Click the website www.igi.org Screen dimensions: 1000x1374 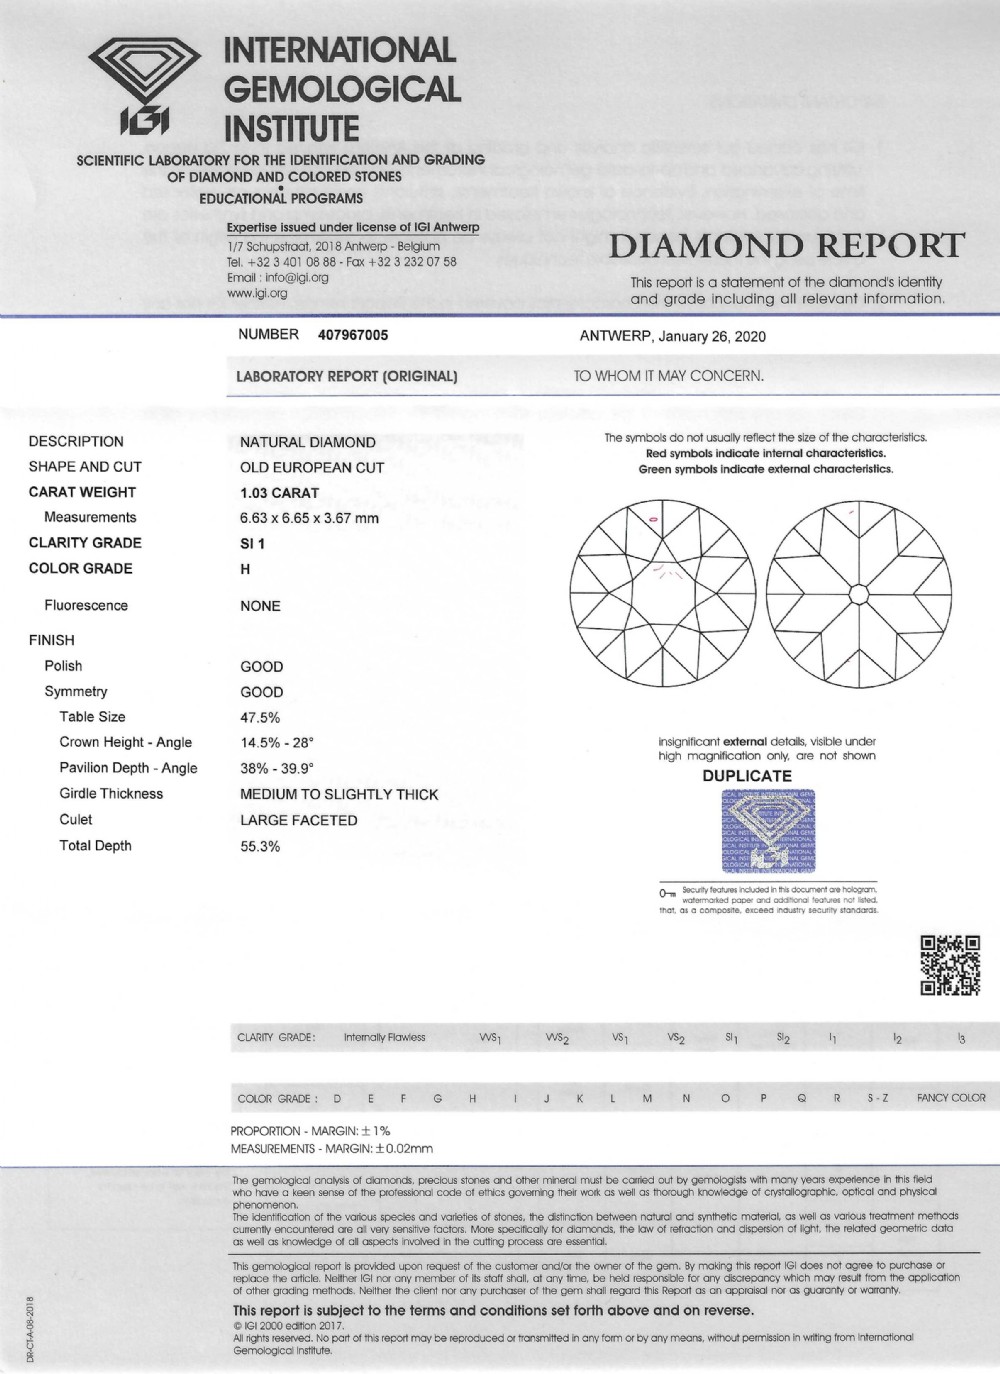point(257,294)
